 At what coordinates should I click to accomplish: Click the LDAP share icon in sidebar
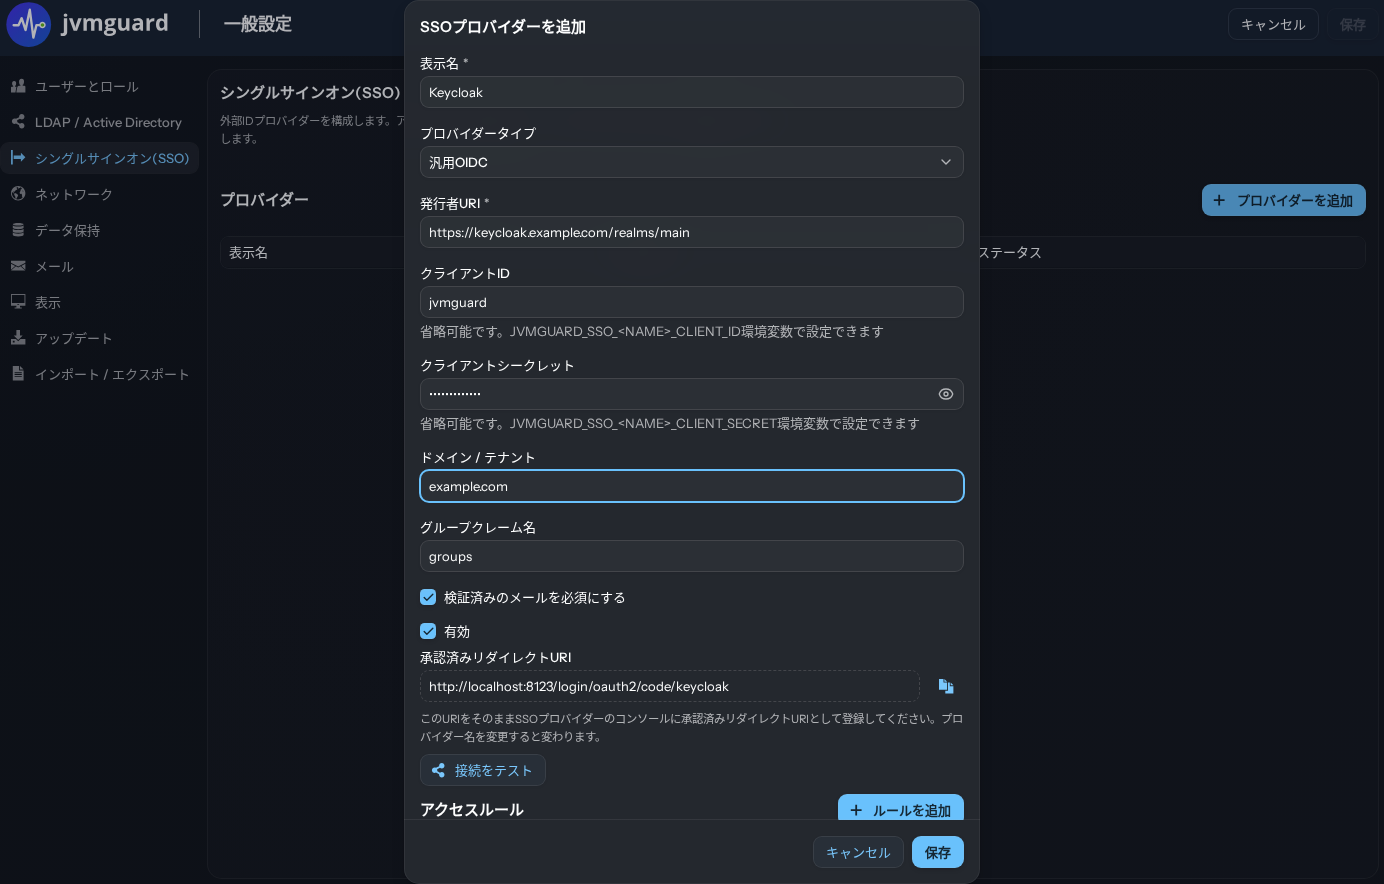click(18, 122)
